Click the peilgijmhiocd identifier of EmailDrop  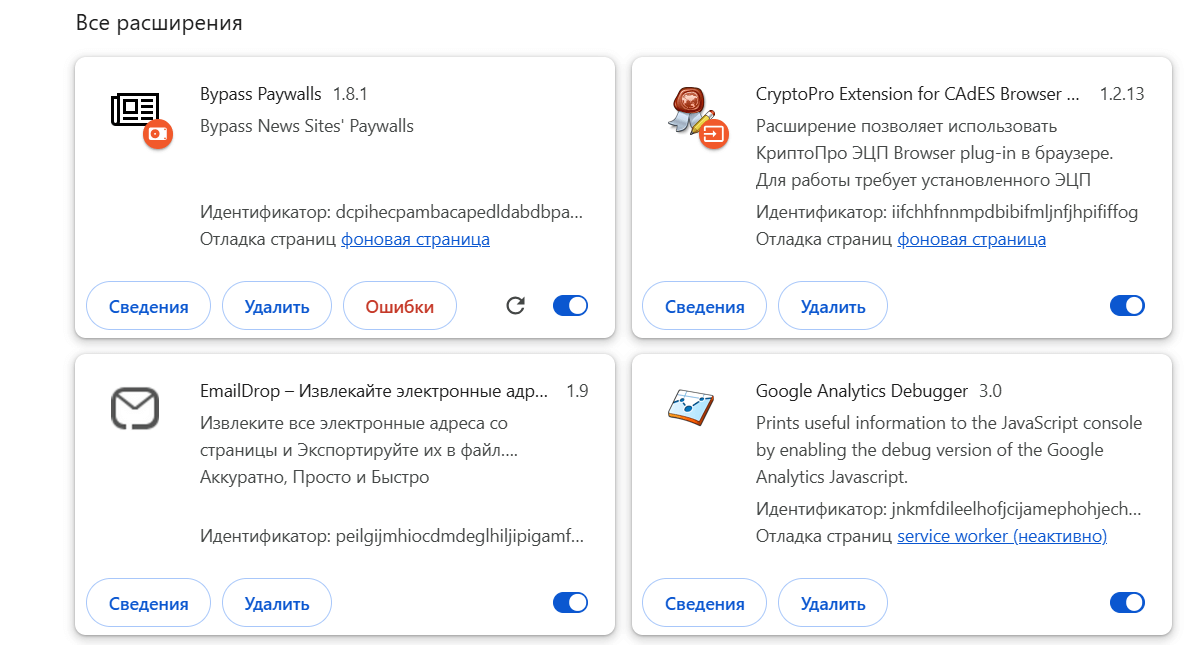pos(459,536)
